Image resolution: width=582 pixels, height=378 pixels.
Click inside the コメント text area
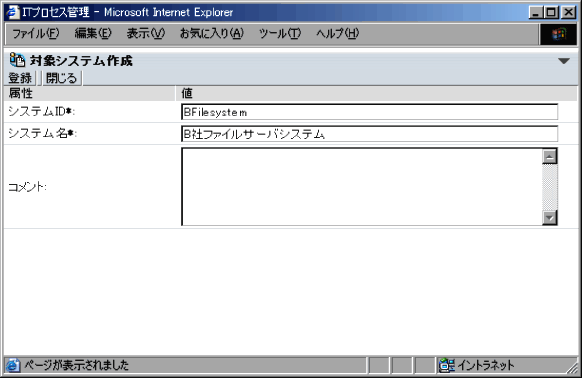[362, 187]
